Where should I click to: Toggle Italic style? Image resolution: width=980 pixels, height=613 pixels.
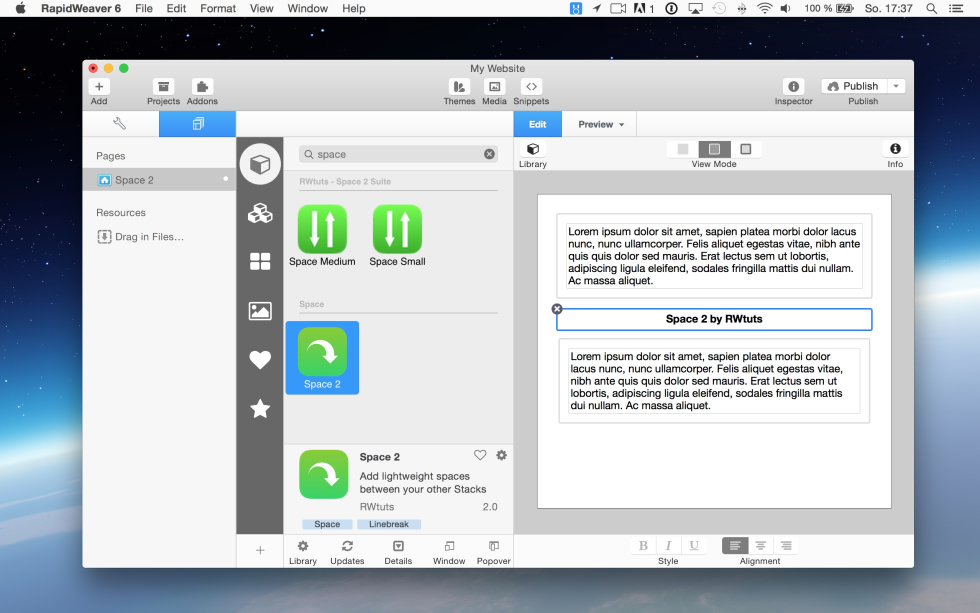tap(668, 546)
